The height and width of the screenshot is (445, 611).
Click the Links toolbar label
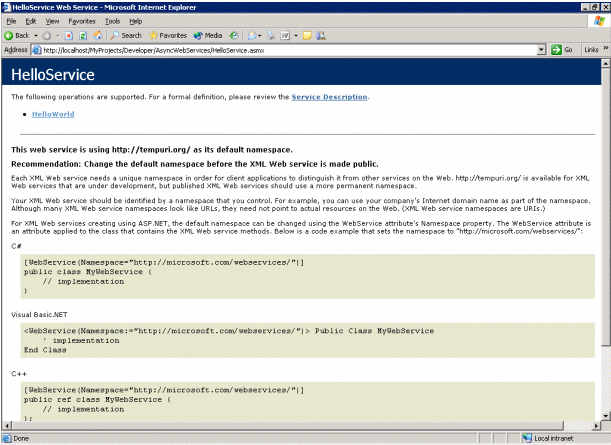click(591, 50)
